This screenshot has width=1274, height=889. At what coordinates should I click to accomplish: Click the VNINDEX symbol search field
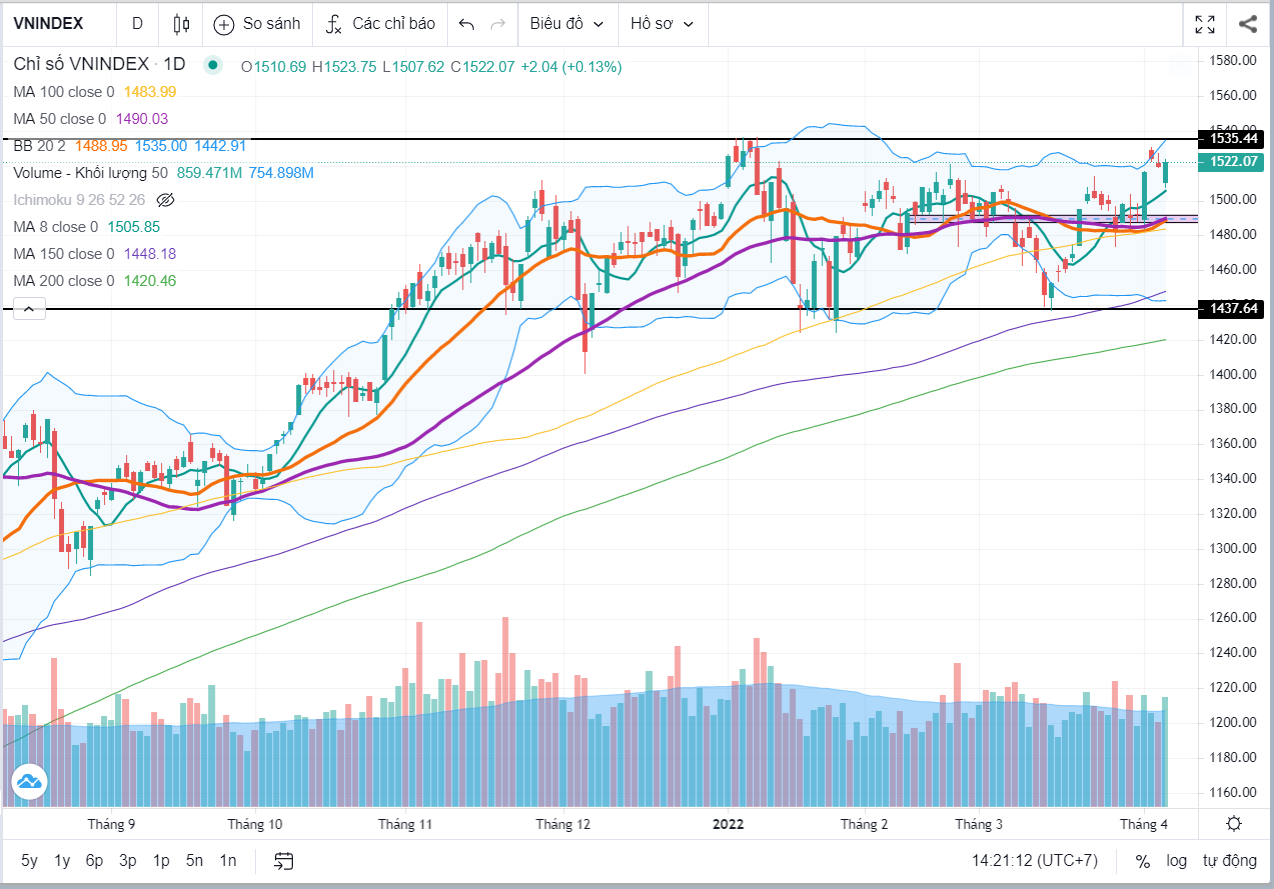coord(48,24)
